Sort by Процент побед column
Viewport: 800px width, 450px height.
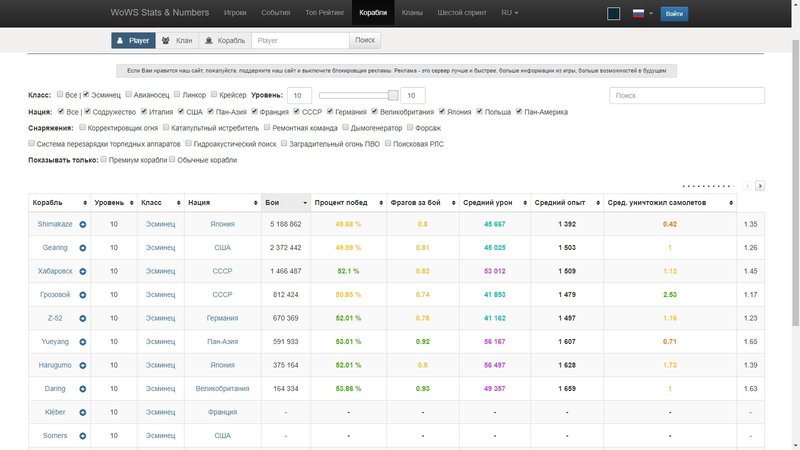tap(348, 203)
